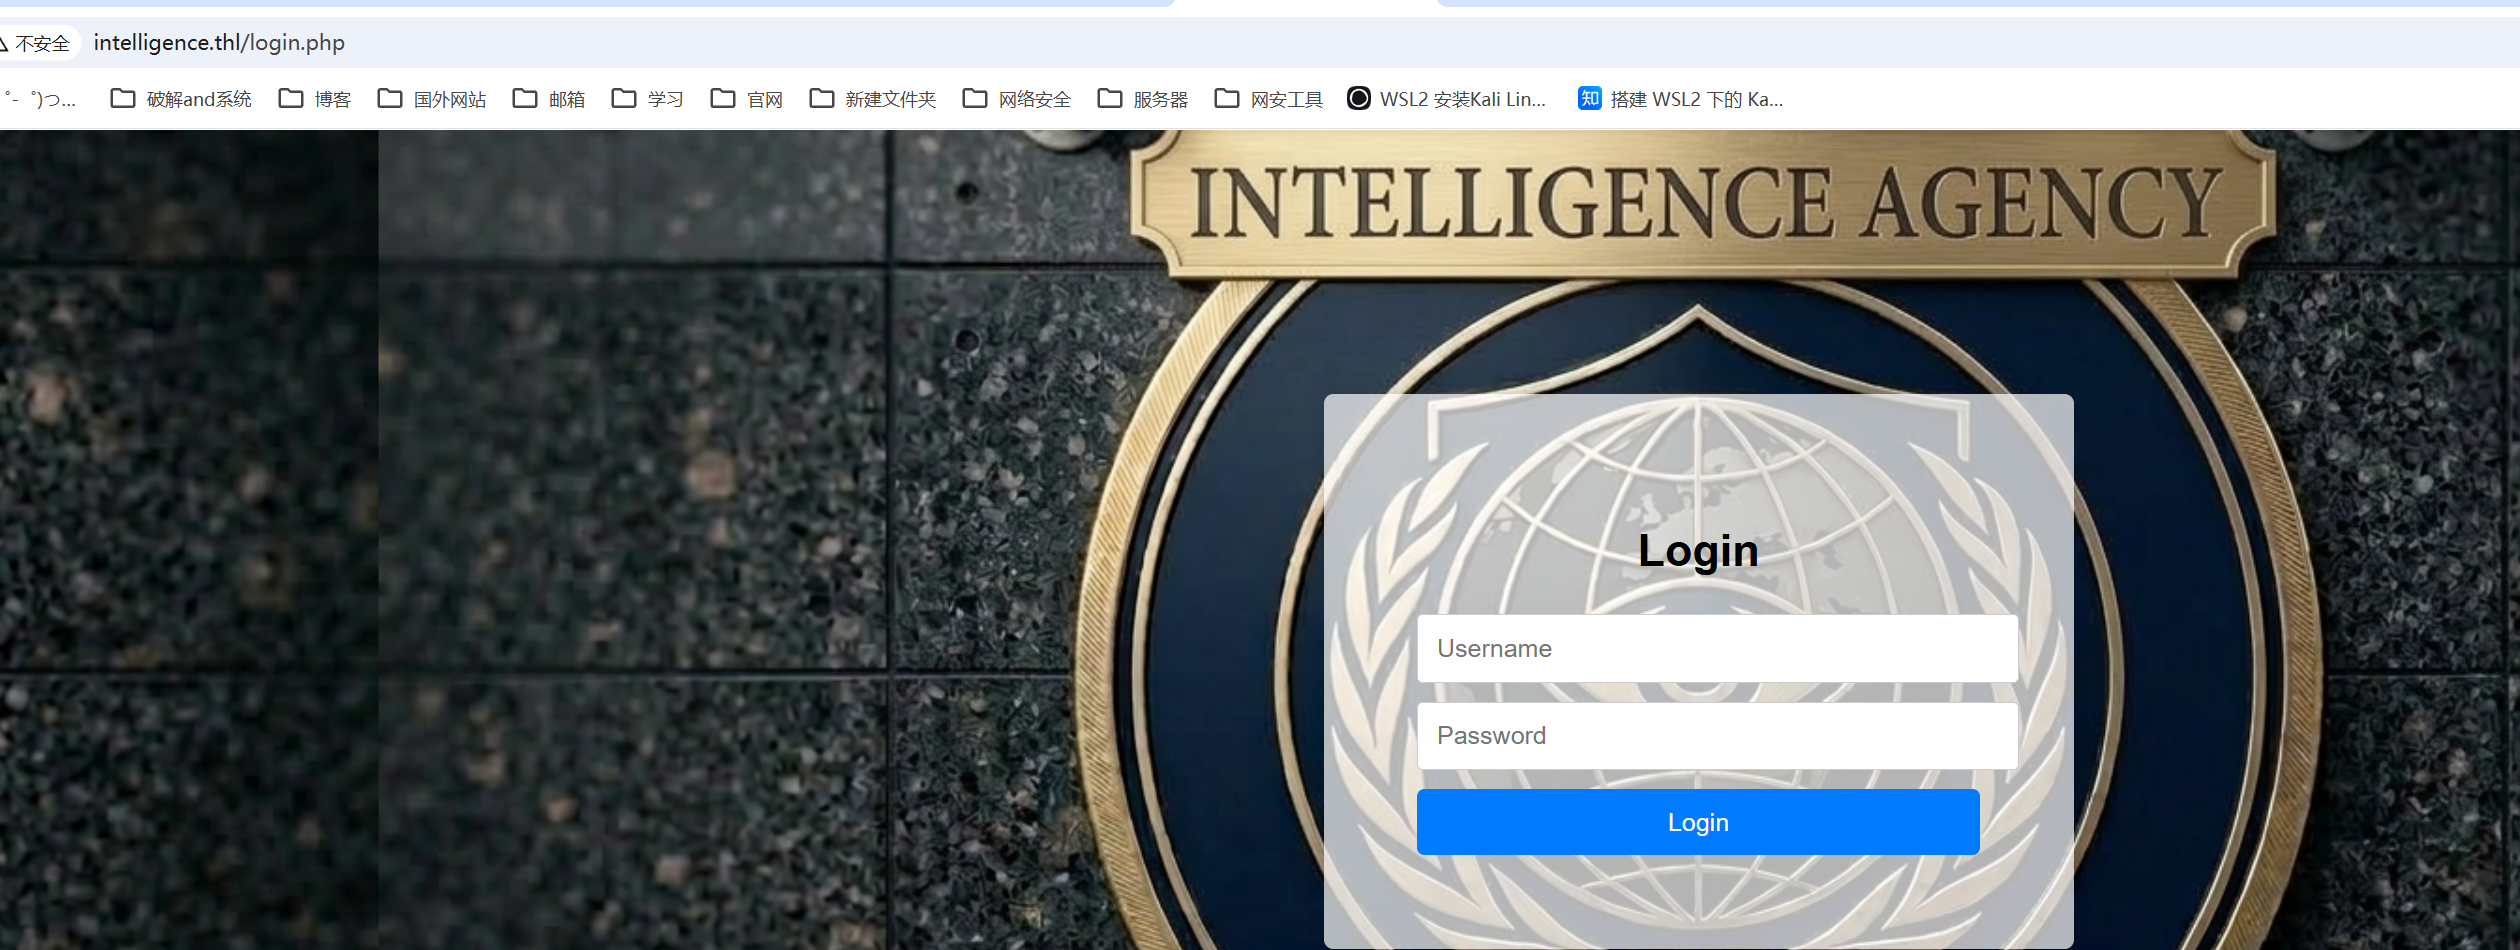Open the 官网 bookmark folder

pyautogui.click(x=747, y=99)
